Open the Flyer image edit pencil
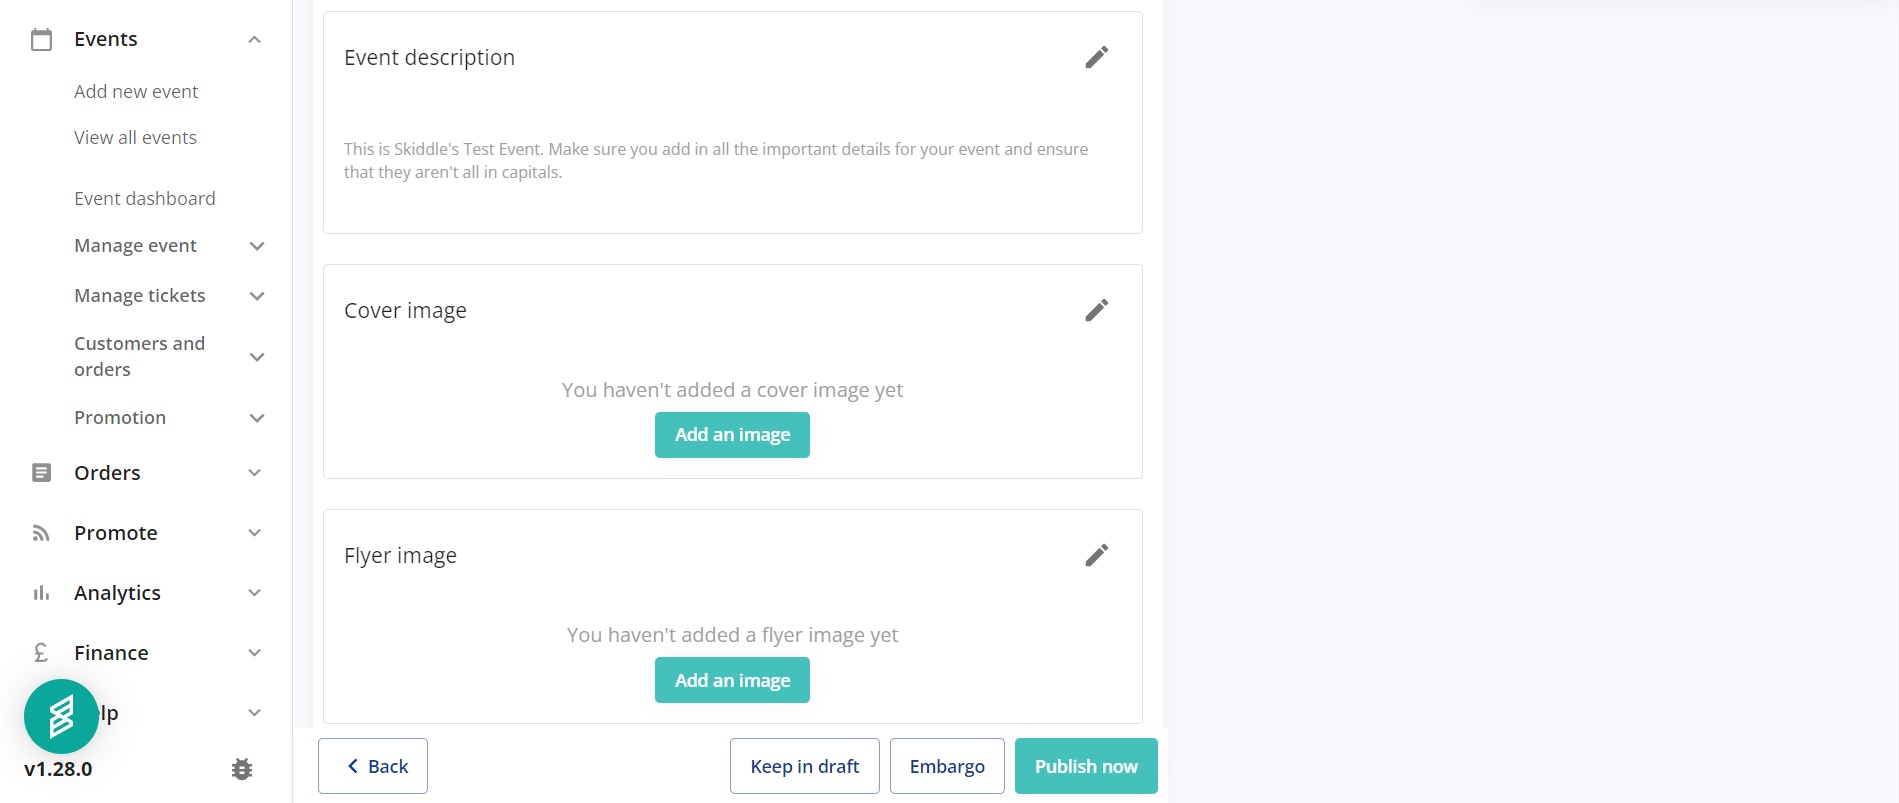The image size is (1899, 803). click(x=1096, y=555)
